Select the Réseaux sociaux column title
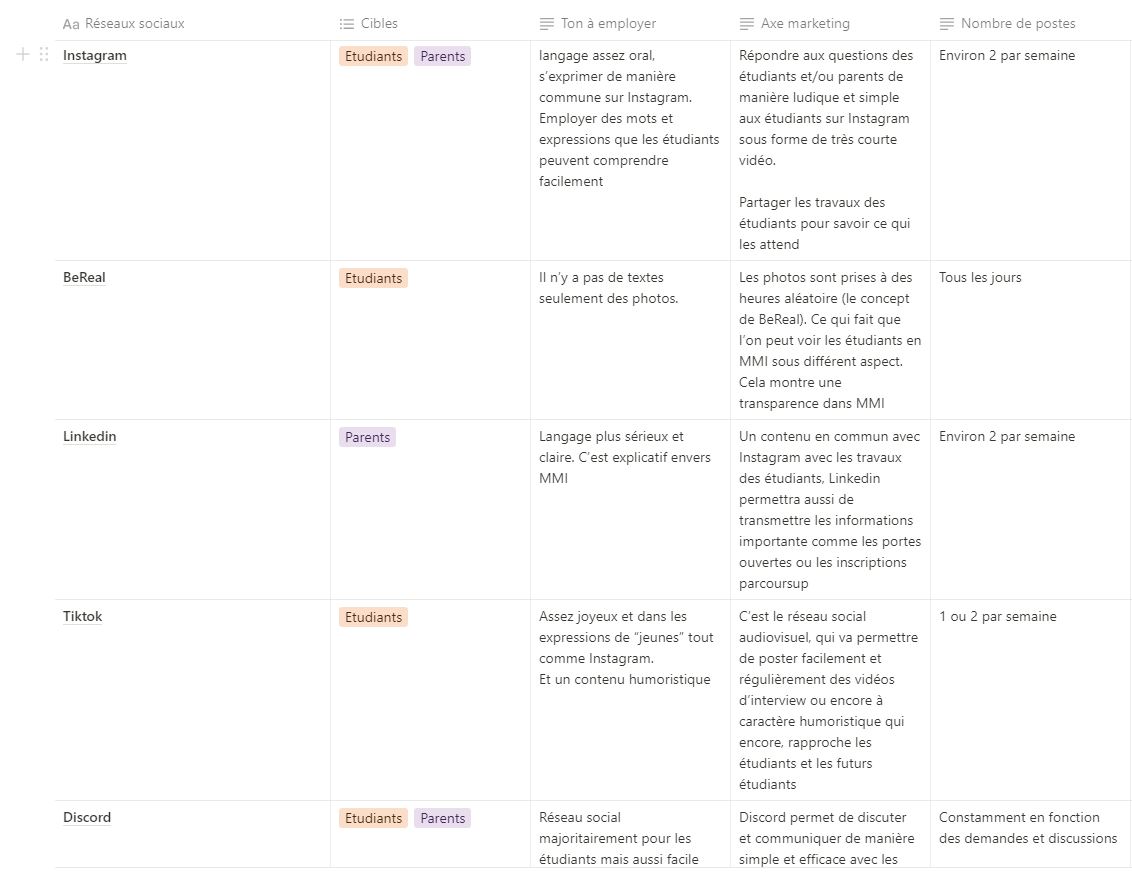This screenshot has width=1132, height=878. click(134, 24)
